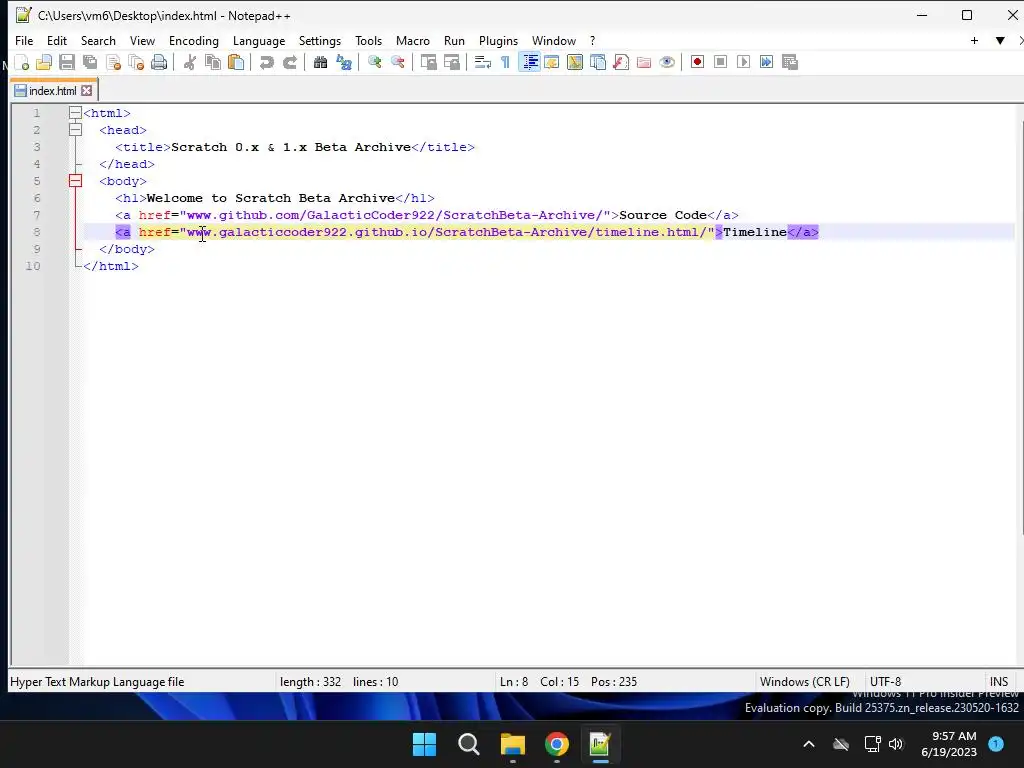
Task: Toggle INS overtype mode in the status bar
Action: tap(999, 682)
